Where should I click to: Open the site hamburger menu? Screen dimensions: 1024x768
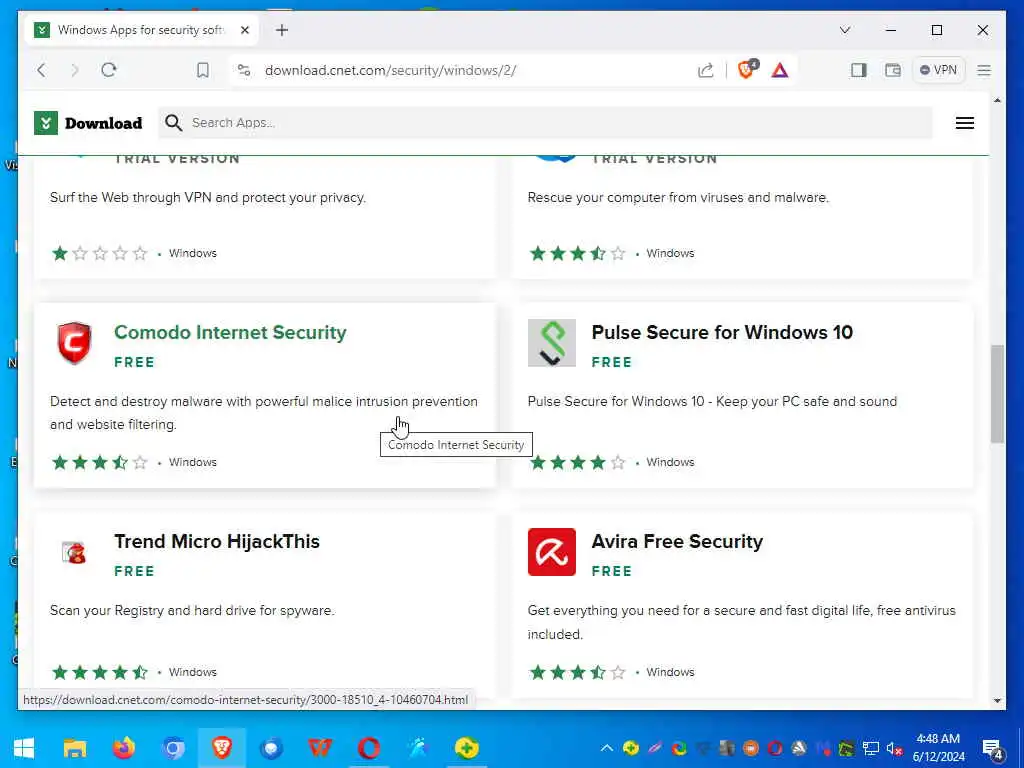tap(965, 123)
